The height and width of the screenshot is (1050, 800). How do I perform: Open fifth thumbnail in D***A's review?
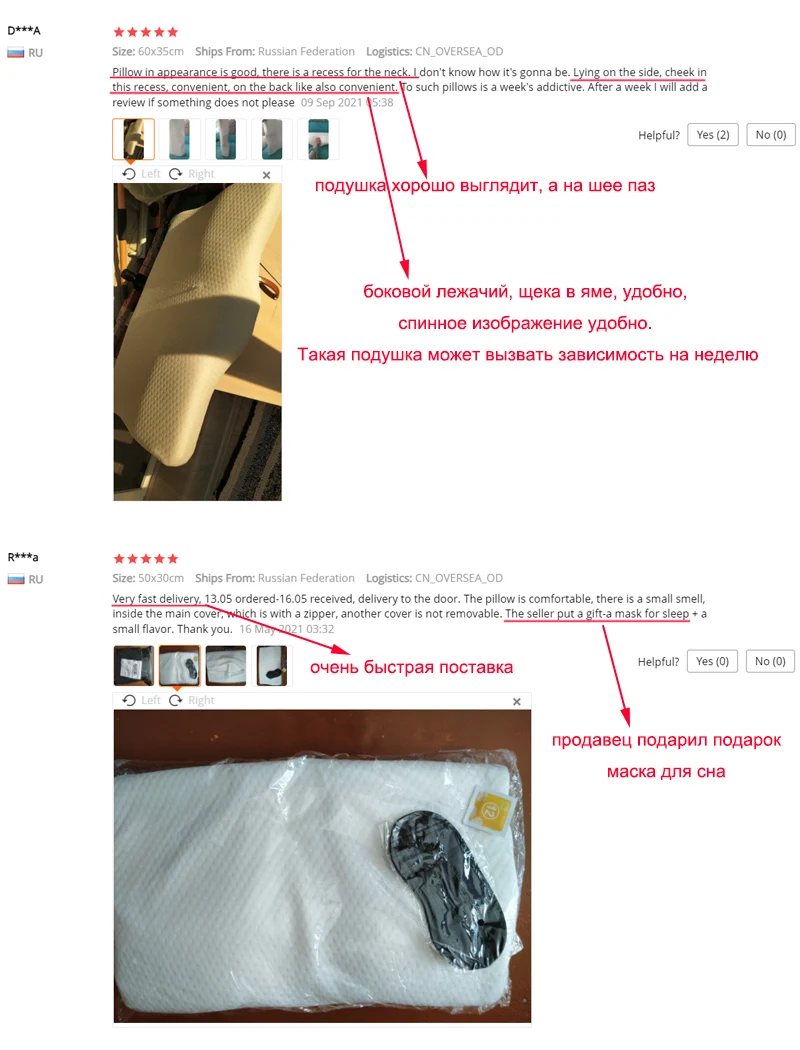[318, 139]
